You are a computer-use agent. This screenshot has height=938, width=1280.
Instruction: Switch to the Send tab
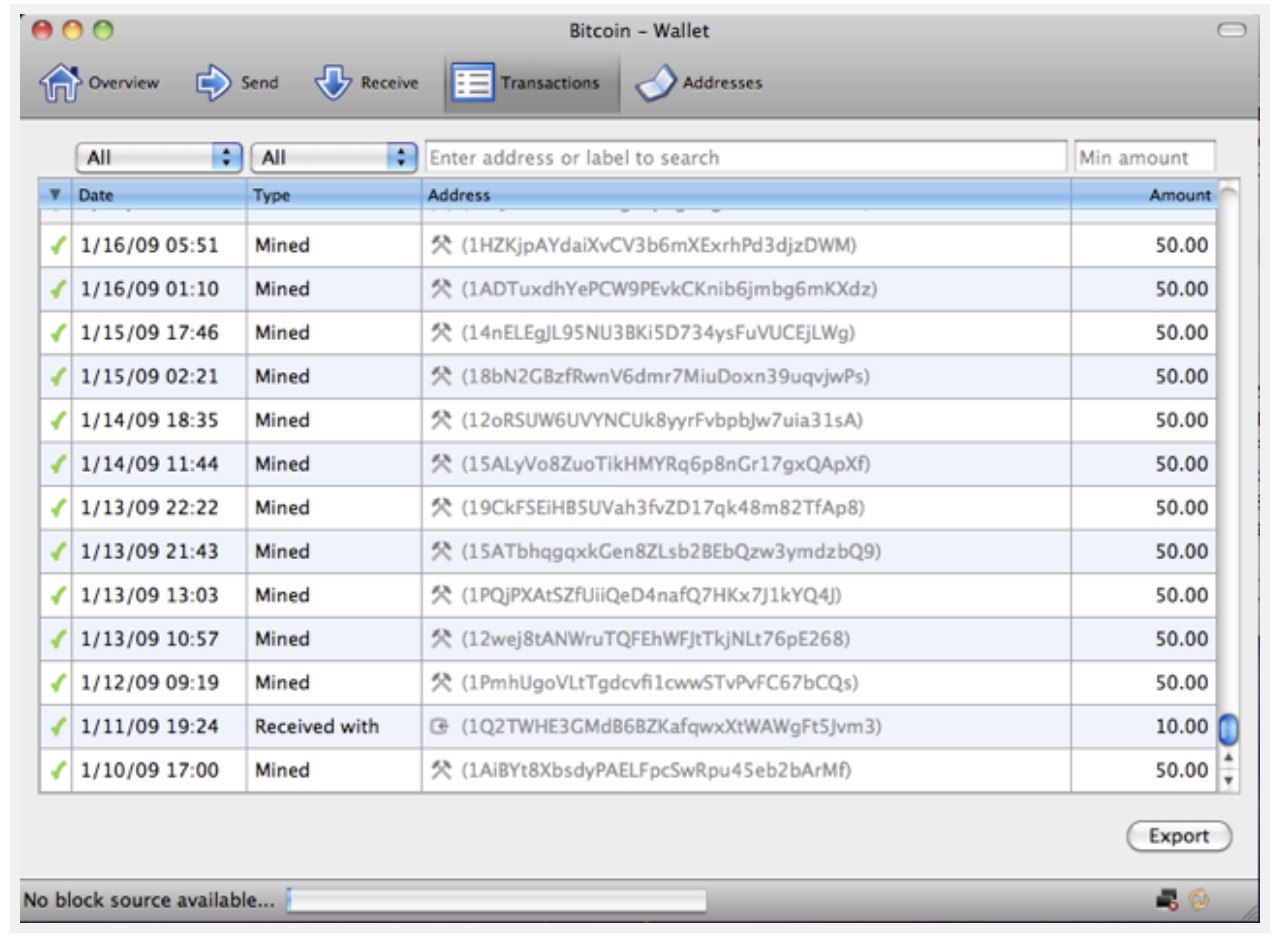[237, 84]
